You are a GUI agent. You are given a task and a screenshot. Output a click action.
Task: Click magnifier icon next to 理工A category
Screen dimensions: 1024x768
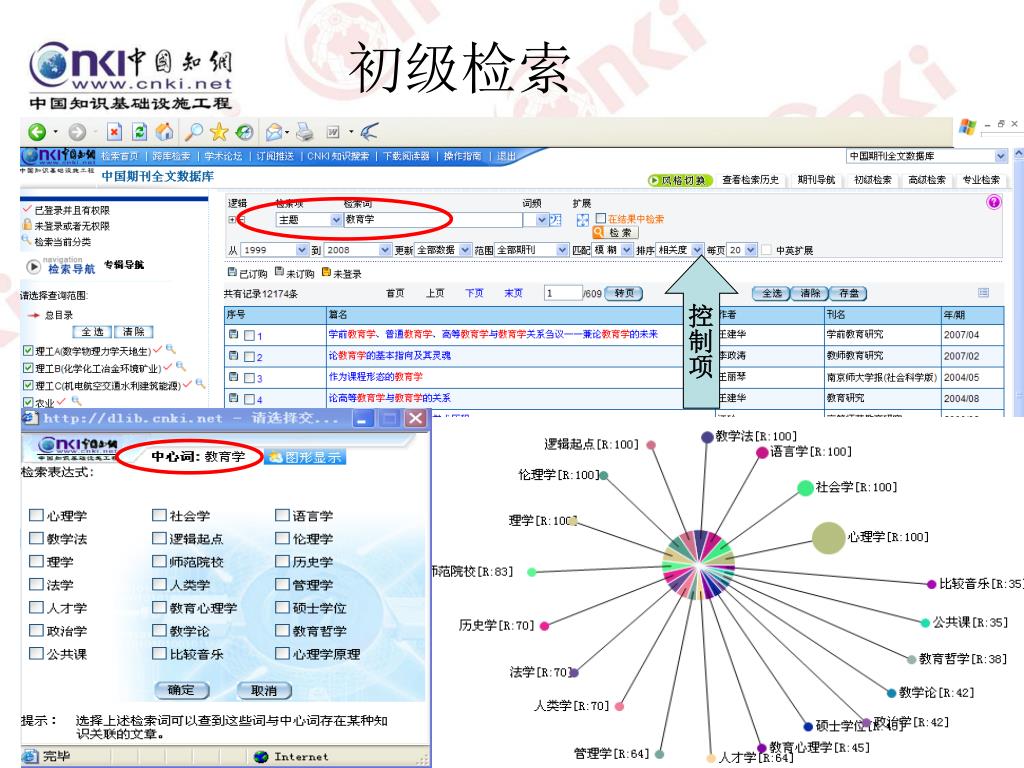171,349
